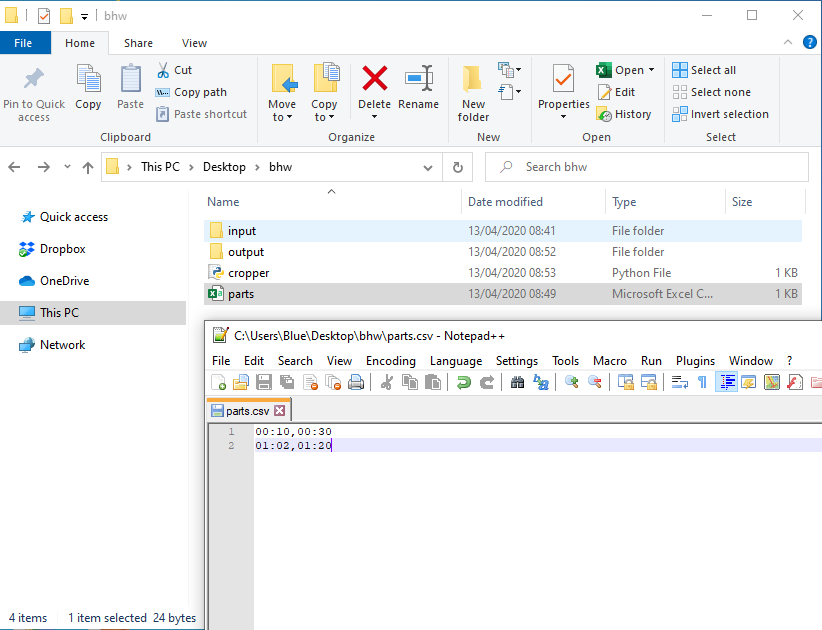
Task: Click Redo arrow in Notepad++ toolbar
Action: 487,382
